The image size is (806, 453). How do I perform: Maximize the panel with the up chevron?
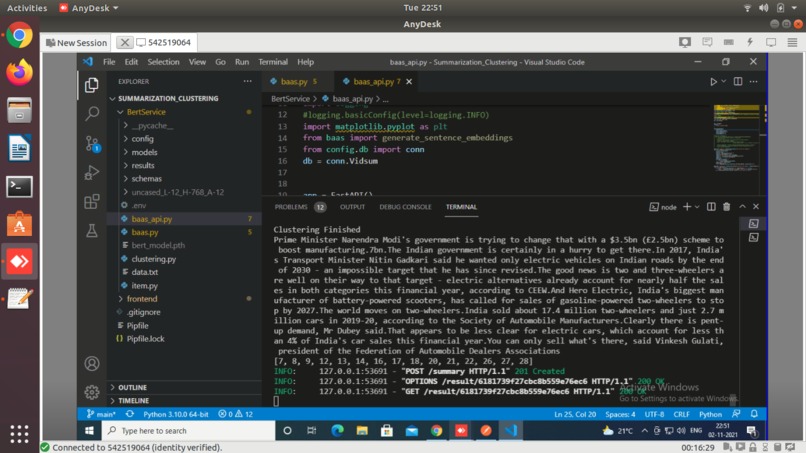[742, 207]
